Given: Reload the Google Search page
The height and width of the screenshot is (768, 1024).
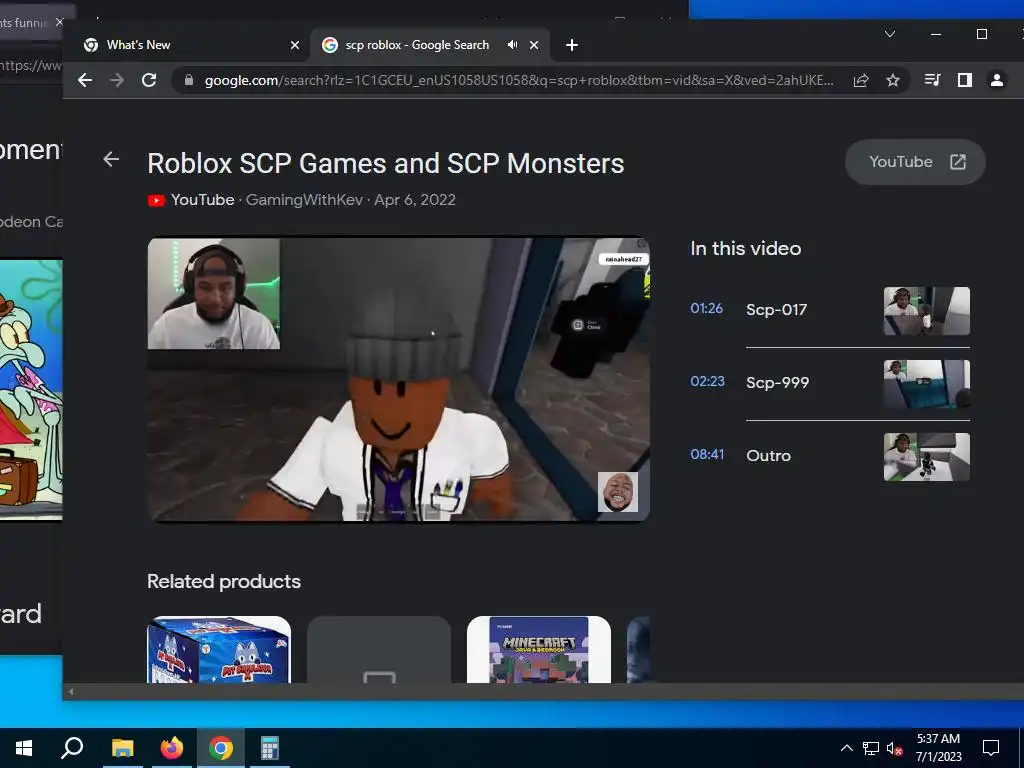Looking at the screenshot, I should click(149, 80).
